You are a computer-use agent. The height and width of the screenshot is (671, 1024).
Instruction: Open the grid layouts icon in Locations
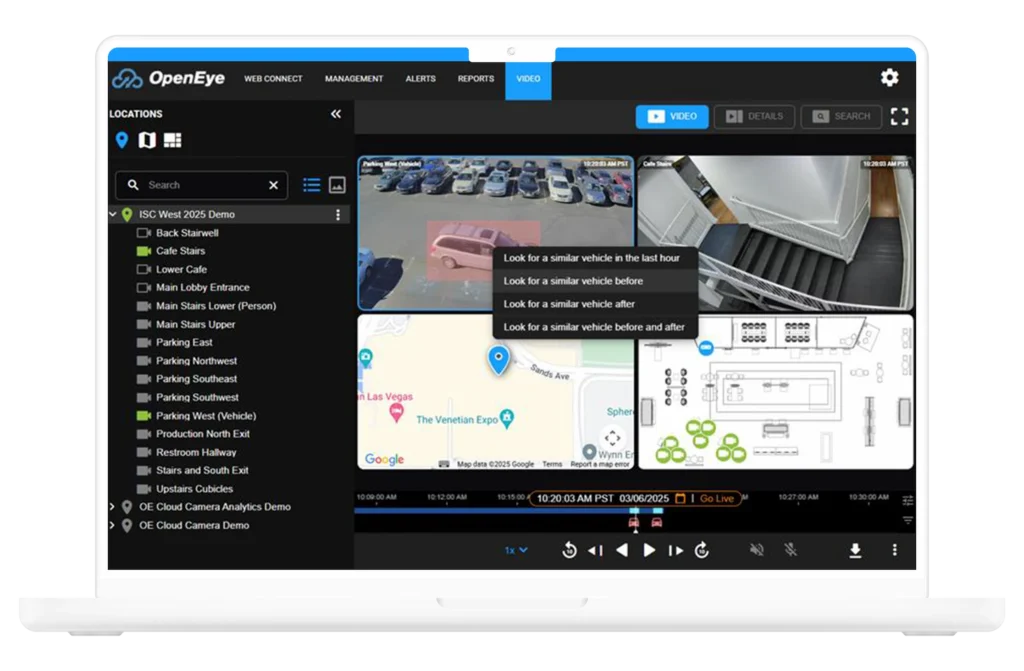172,140
